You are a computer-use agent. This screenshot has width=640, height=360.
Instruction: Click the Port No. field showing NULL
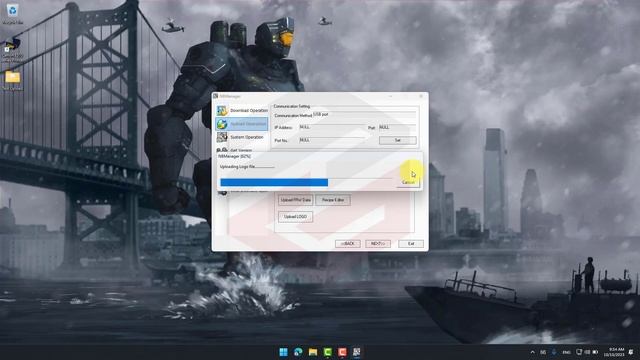coord(331,140)
